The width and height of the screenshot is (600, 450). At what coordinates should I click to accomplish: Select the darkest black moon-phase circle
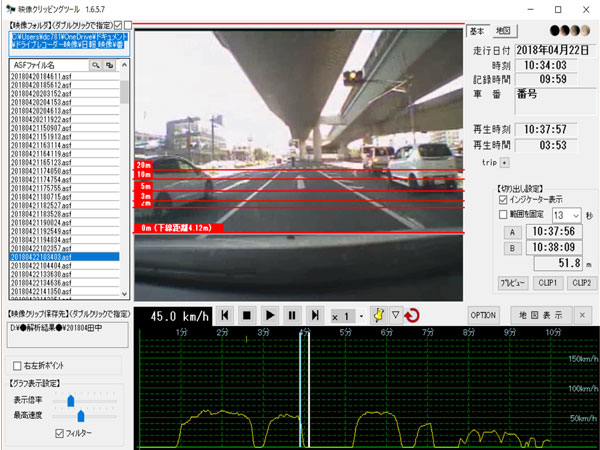(554, 31)
